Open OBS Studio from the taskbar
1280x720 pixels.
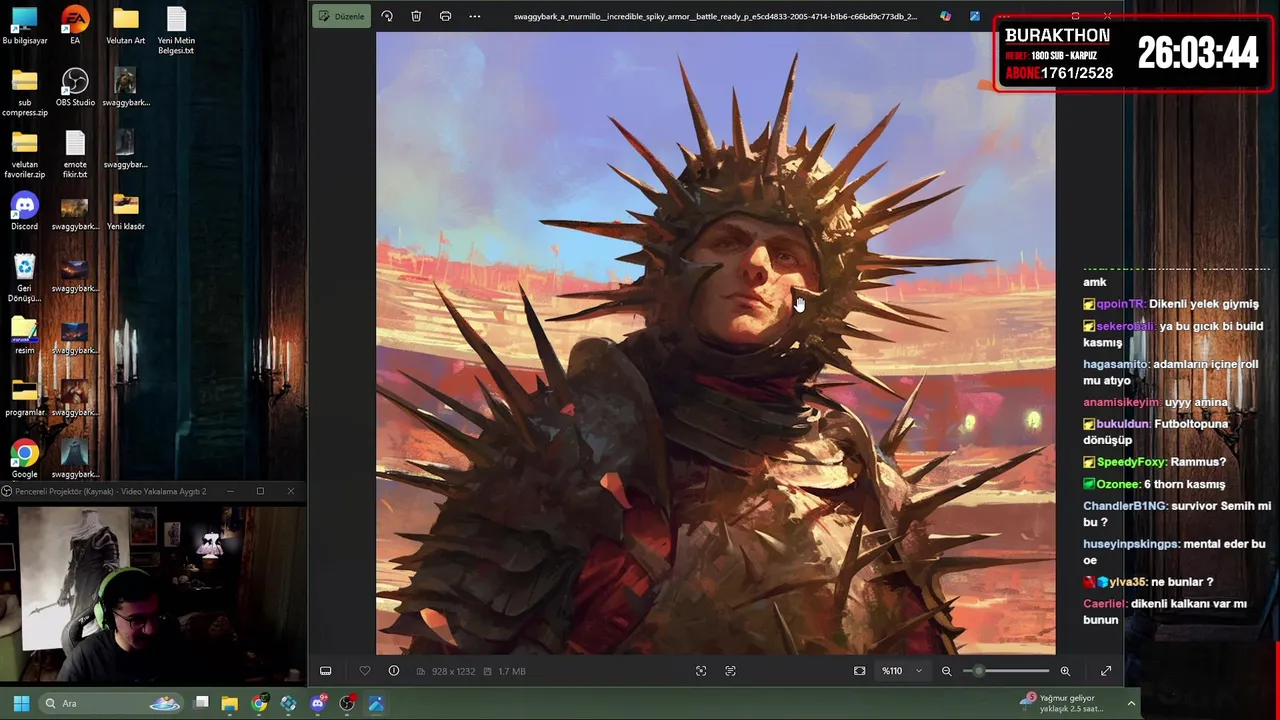(347, 703)
